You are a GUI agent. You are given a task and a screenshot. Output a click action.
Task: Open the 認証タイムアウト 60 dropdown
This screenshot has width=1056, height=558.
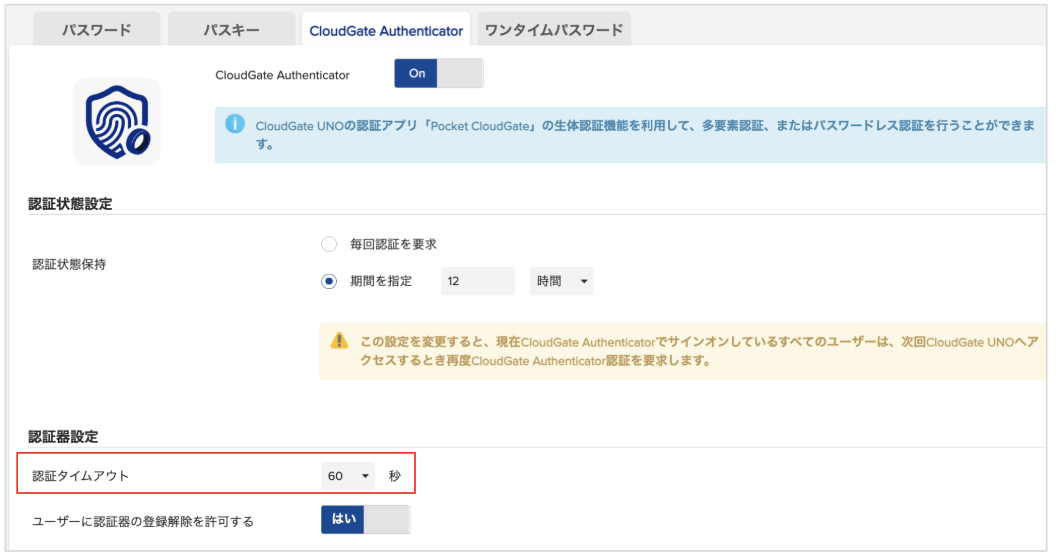348,476
